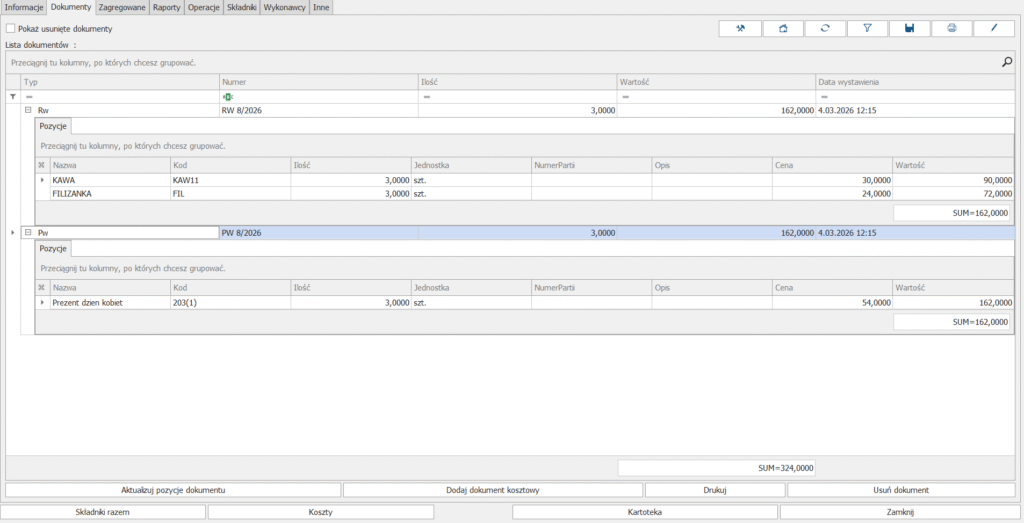
Task: Click the hammer tools icon button
Action: coord(740,28)
